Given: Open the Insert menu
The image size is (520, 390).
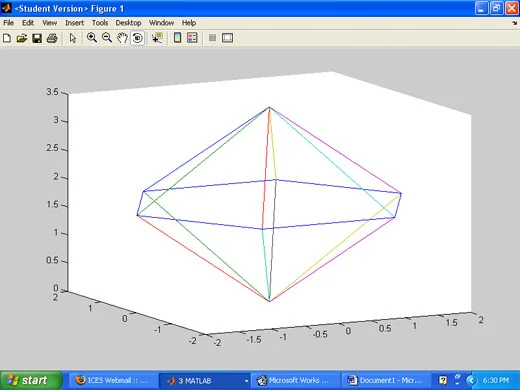Looking at the screenshot, I should pyautogui.click(x=74, y=23).
